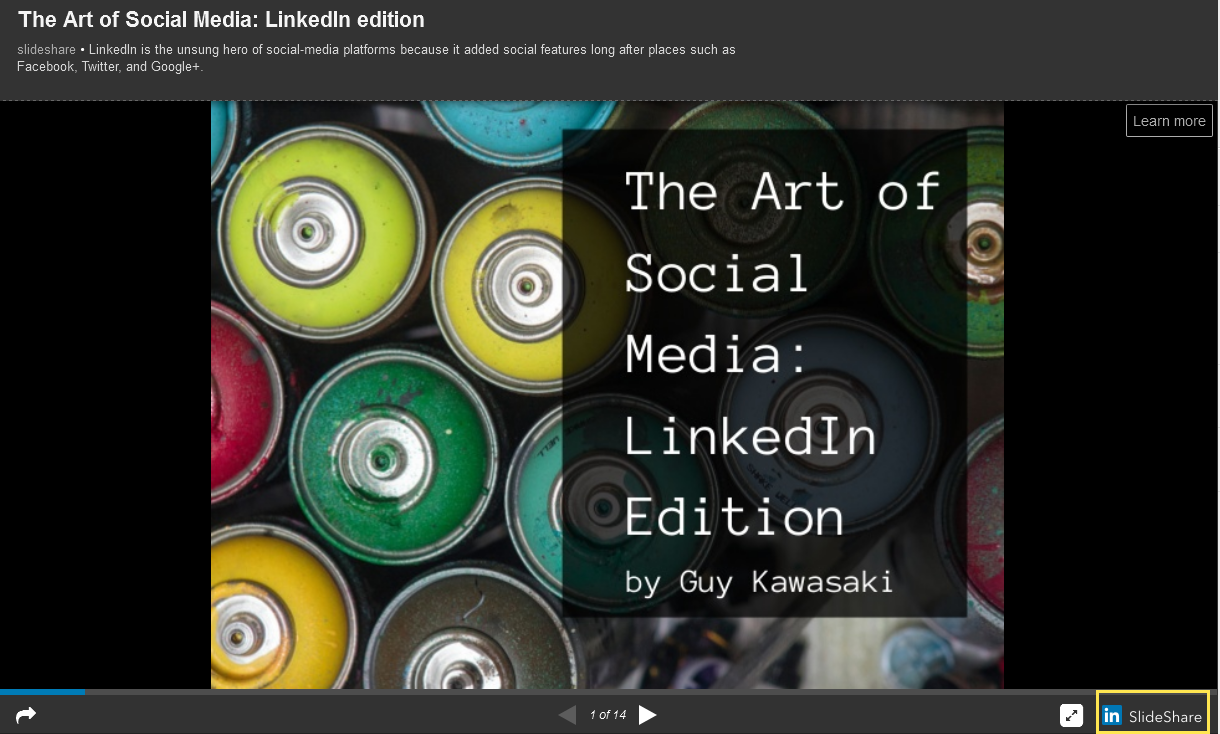Open the presentation title link

pyautogui.click(x=221, y=20)
